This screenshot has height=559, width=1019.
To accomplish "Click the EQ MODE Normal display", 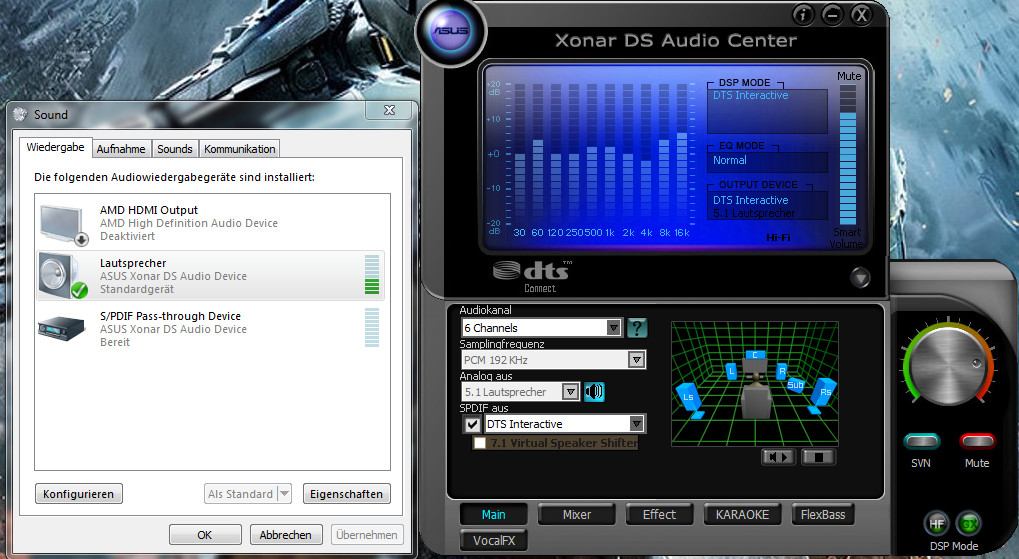I will (x=767, y=161).
